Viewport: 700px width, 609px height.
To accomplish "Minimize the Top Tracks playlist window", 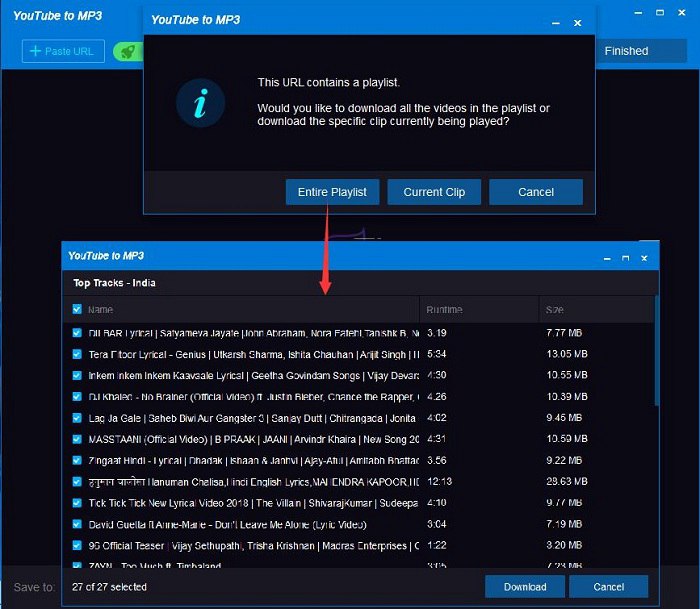I will (x=606, y=258).
